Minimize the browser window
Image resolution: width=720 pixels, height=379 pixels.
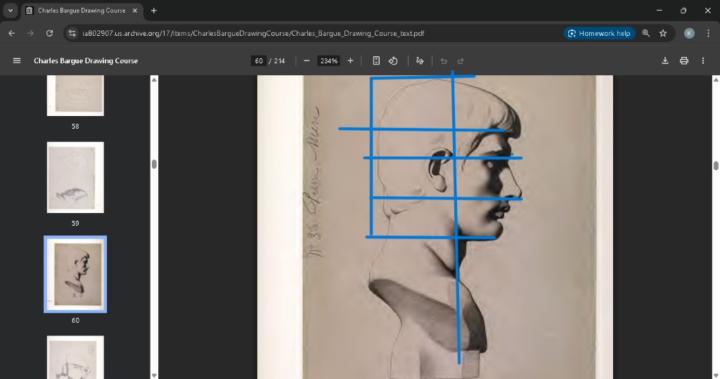(x=659, y=10)
